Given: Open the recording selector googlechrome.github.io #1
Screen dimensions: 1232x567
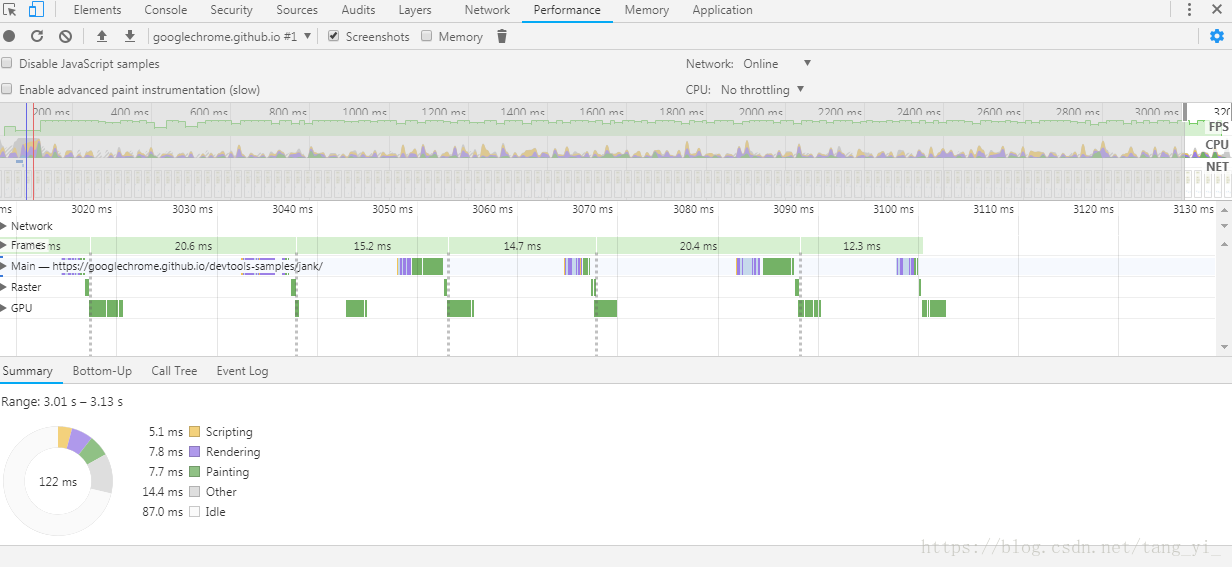Looking at the screenshot, I should coord(232,36).
